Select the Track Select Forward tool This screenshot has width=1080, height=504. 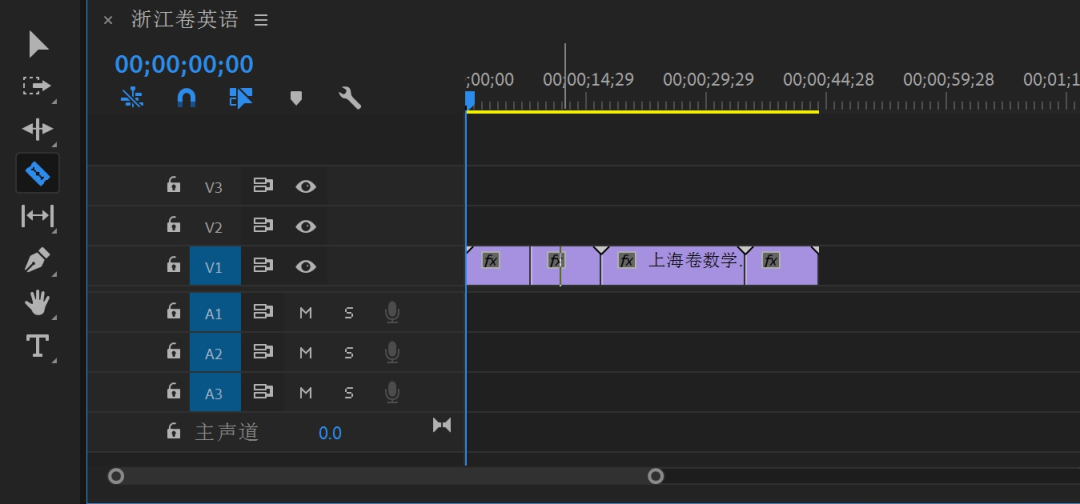(x=37, y=87)
